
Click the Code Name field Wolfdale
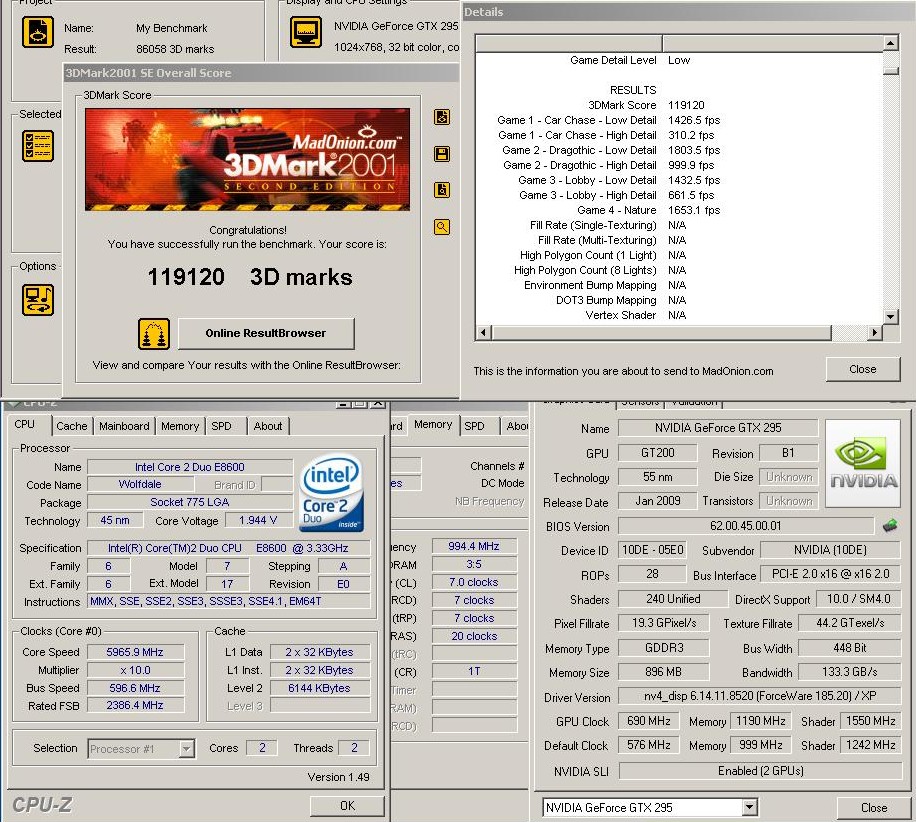tap(140, 484)
